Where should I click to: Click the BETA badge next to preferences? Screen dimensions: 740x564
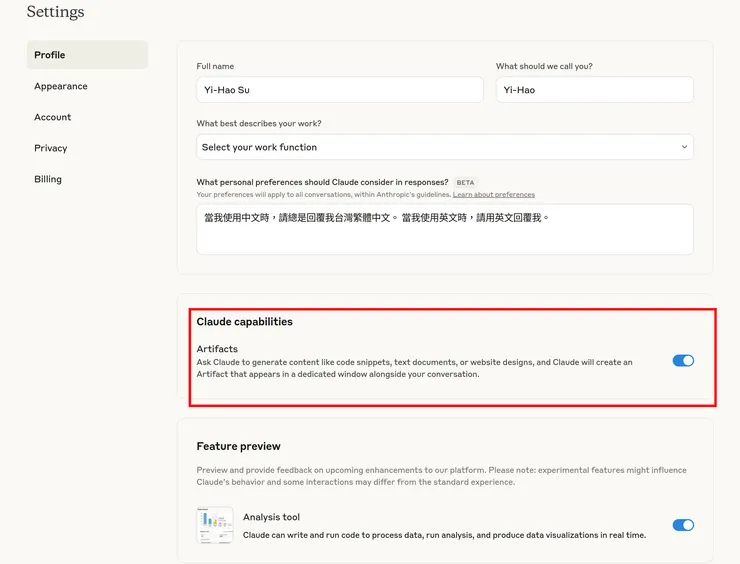[x=465, y=183]
